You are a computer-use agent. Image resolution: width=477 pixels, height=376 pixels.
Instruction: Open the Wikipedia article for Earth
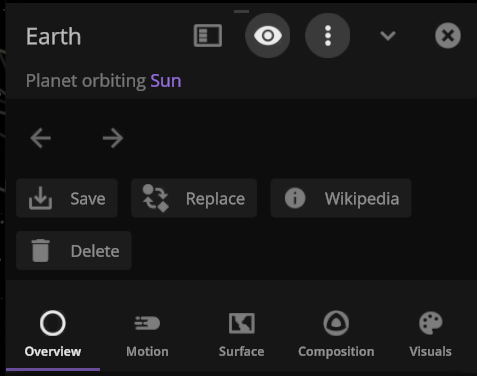[x=341, y=198]
